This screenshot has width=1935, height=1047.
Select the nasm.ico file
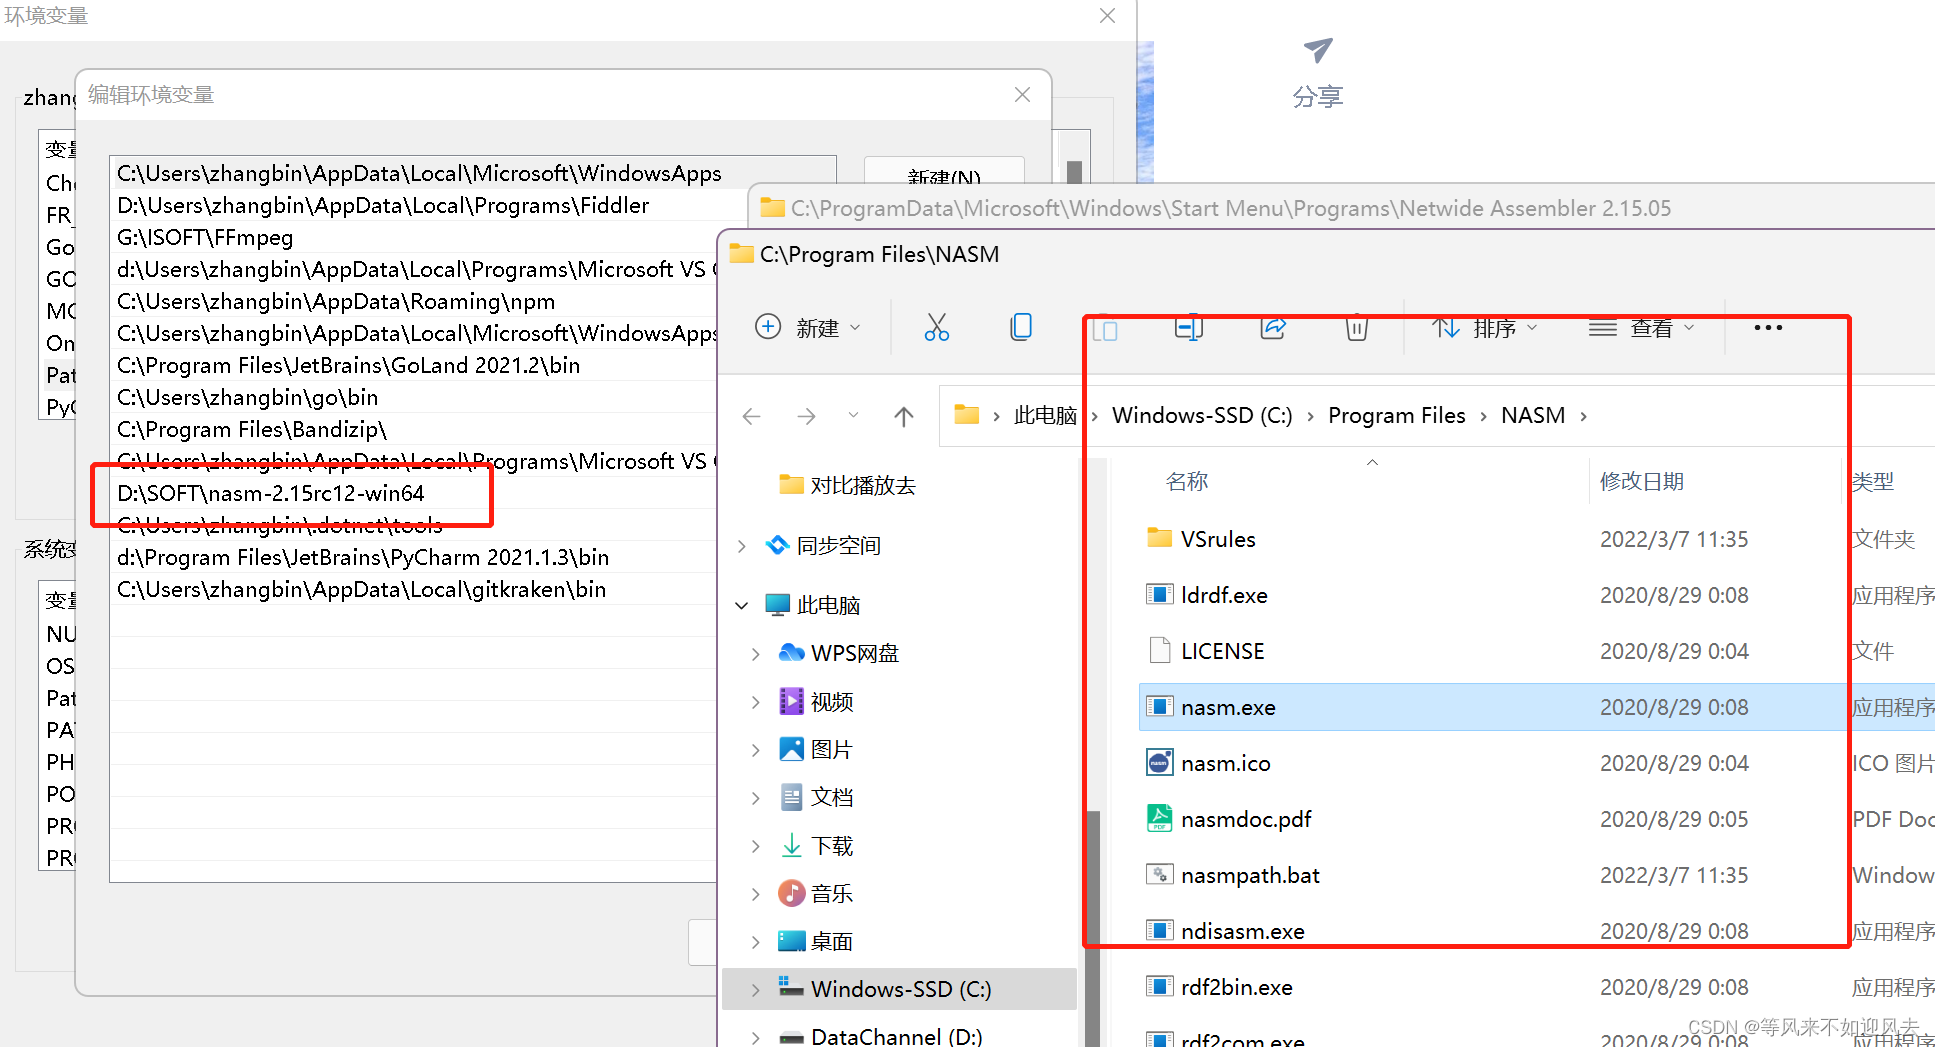(x=1225, y=763)
